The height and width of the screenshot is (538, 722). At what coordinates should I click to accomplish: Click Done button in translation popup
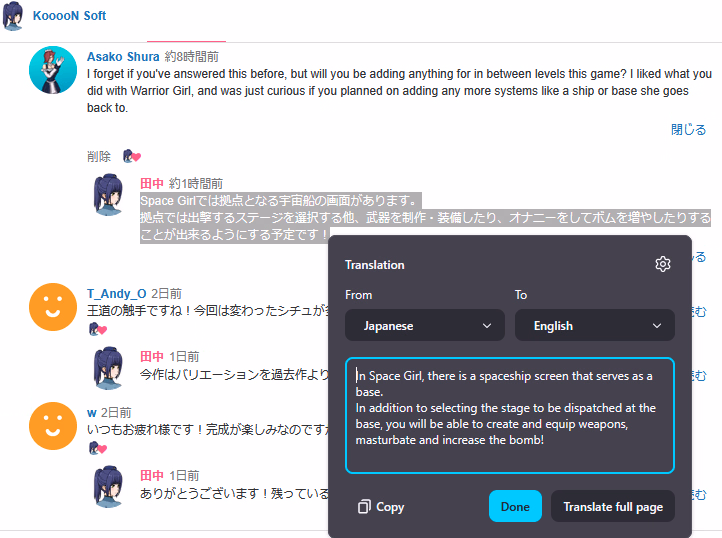[x=515, y=506]
